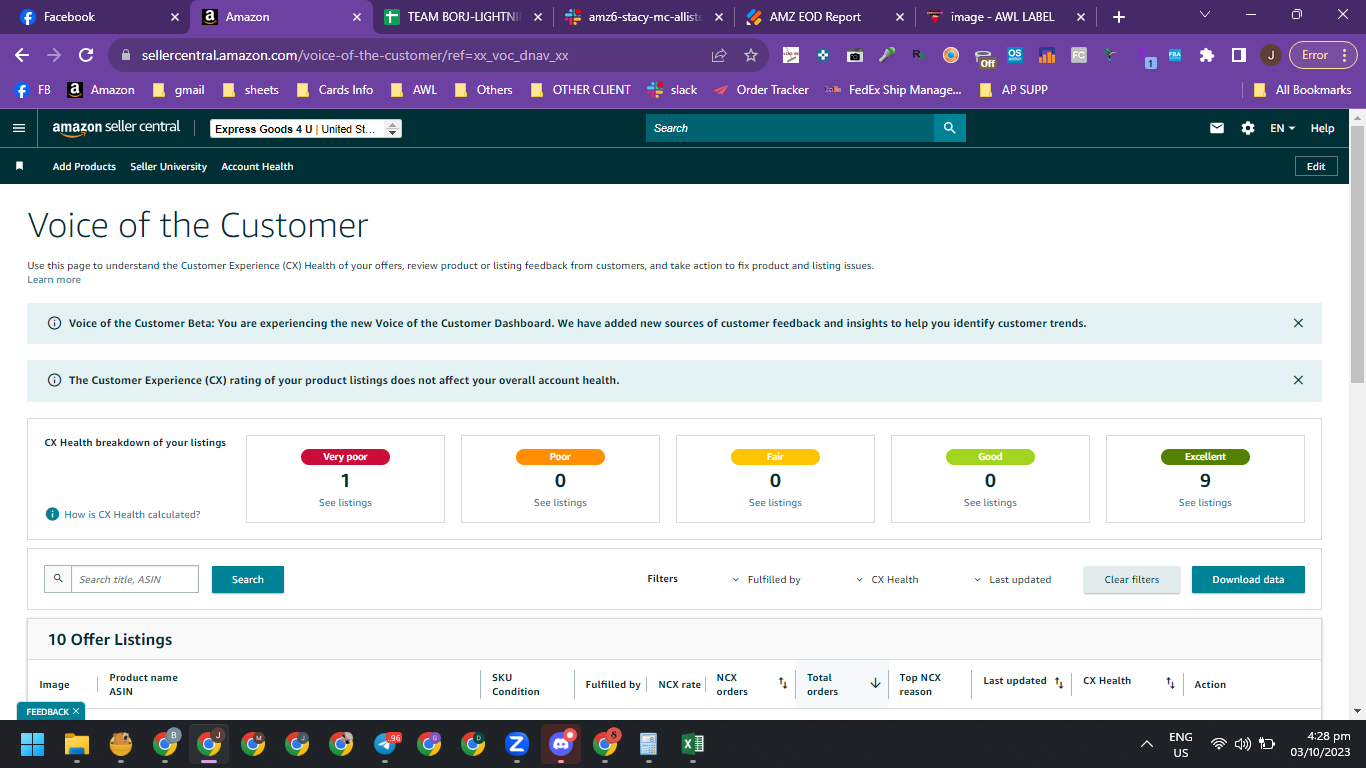View site information padlock icon

(x=125, y=55)
